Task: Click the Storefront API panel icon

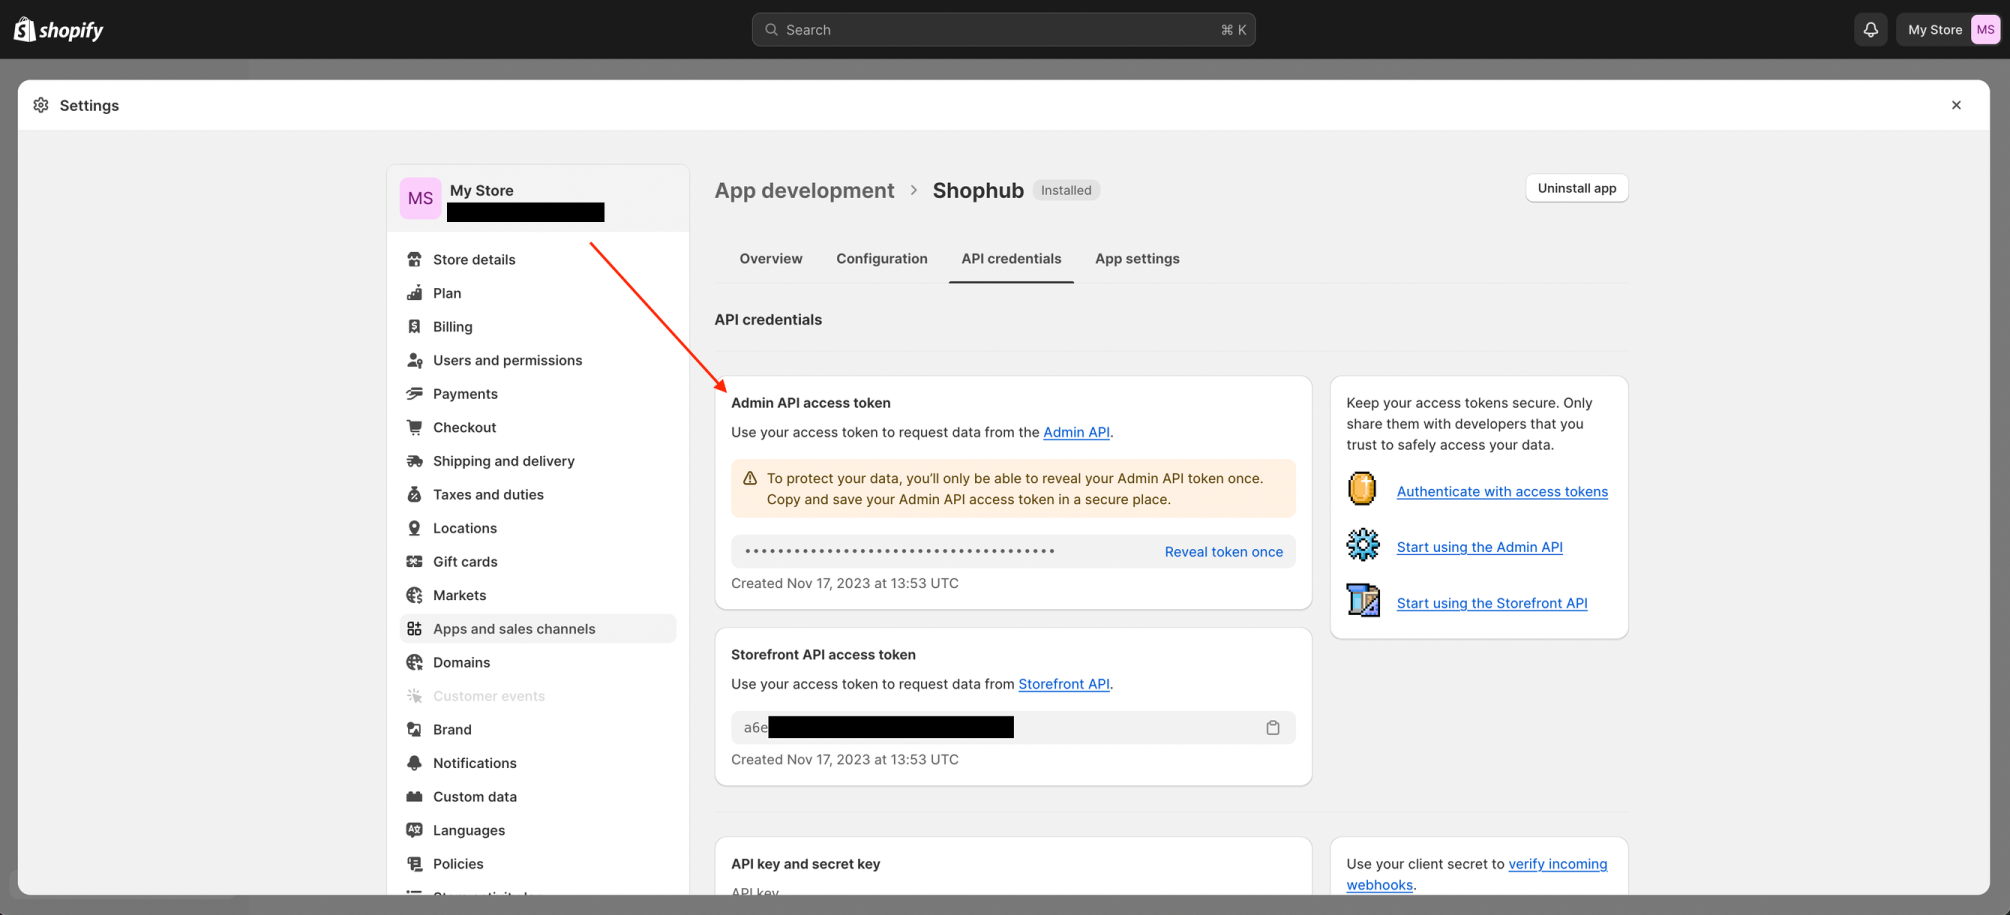Action: pyautogui.click(x=1361, y=600)
